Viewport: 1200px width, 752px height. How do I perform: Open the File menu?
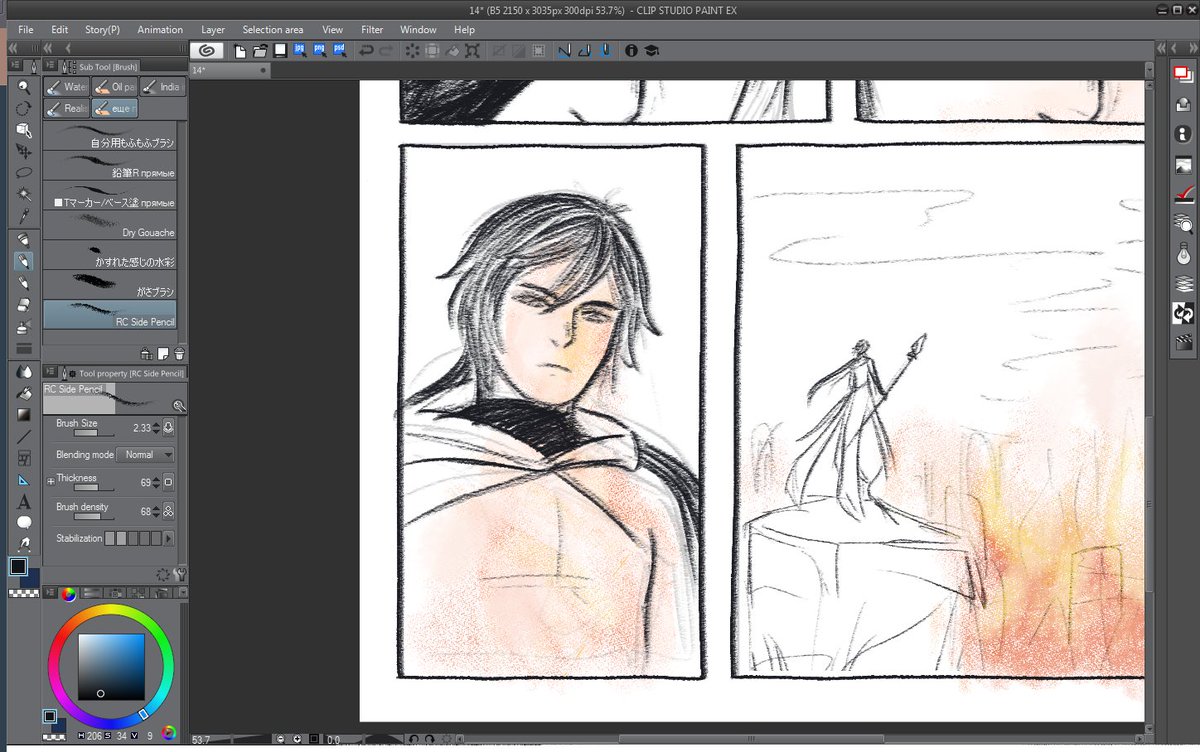26,30
